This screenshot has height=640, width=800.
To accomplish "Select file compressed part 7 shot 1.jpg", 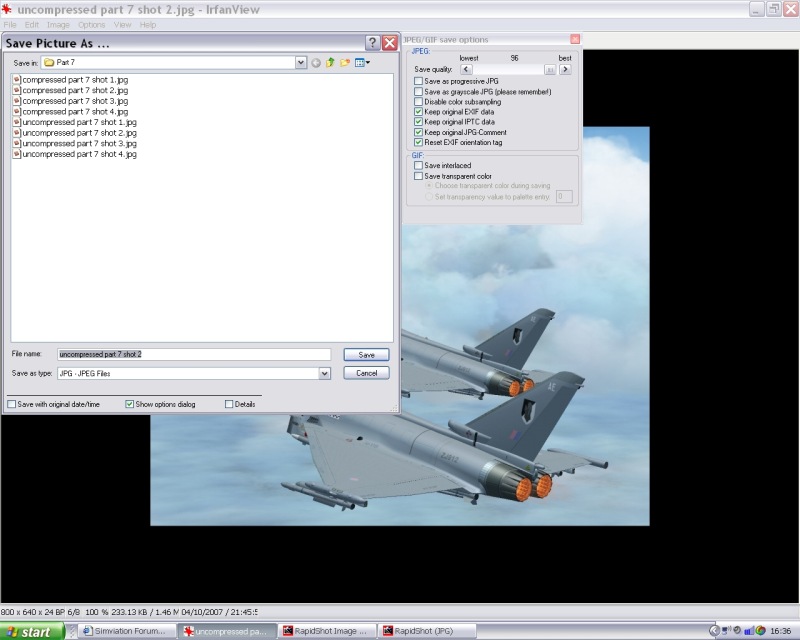I will pyautogui.click(x=75, y=79).
